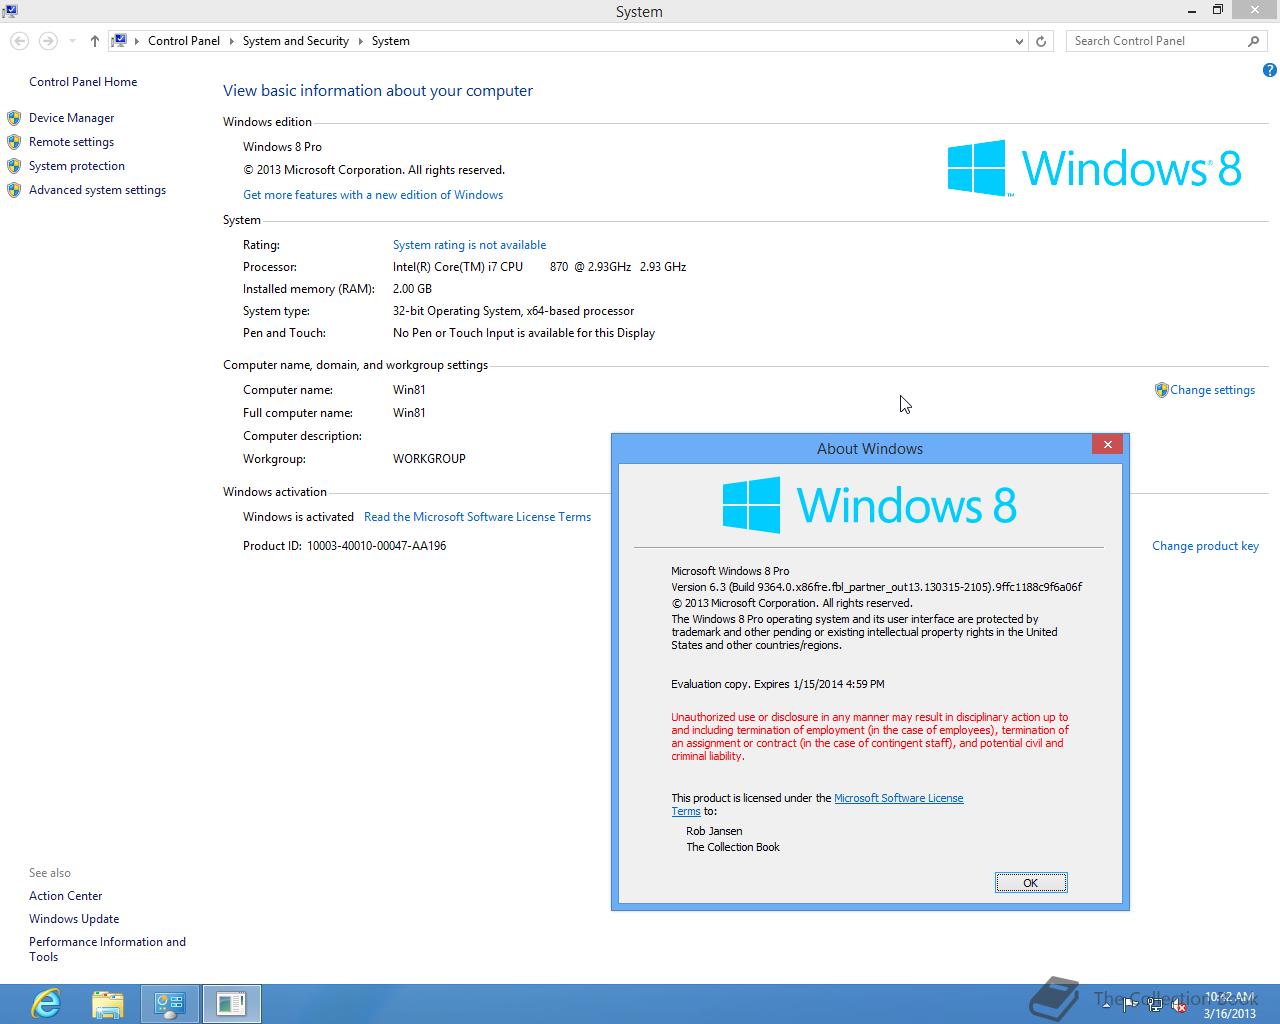Click the Version 6.3 build string
This screenshot has height=1024, width=1280.
[x=877, y=587]
